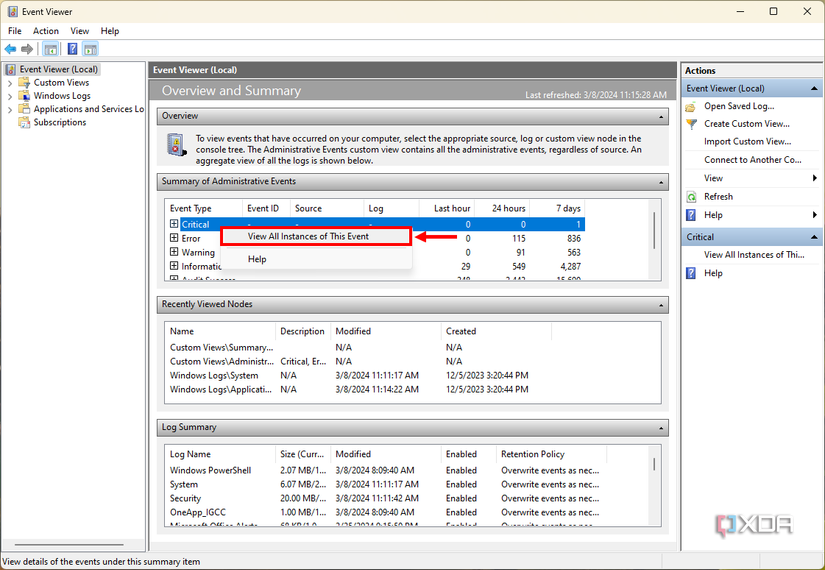Expand the Warning event type row
The width and height of the screenshot is (825, 570).
(x=174, y=253)
